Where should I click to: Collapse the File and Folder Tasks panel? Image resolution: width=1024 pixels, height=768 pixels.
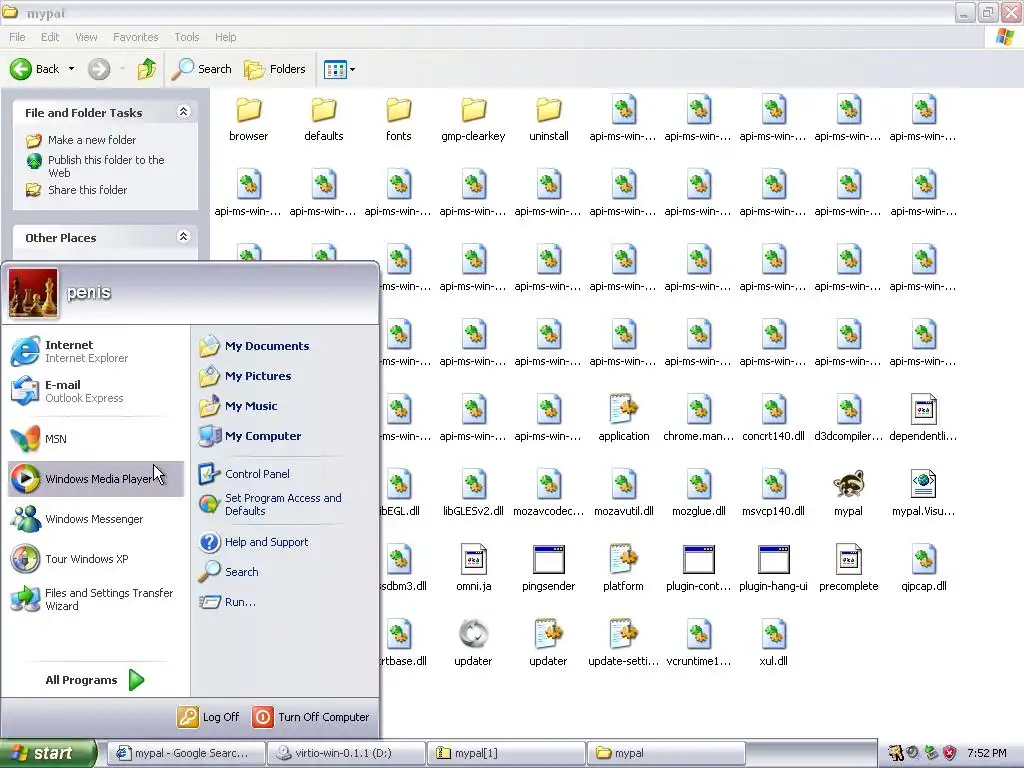pyautogui.click(x=184, y=112)
